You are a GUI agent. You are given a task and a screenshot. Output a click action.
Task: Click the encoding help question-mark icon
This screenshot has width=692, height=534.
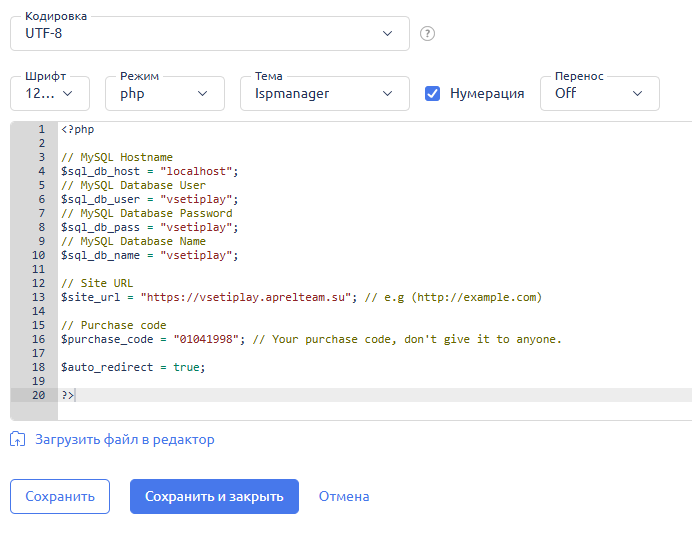(427, 34)
